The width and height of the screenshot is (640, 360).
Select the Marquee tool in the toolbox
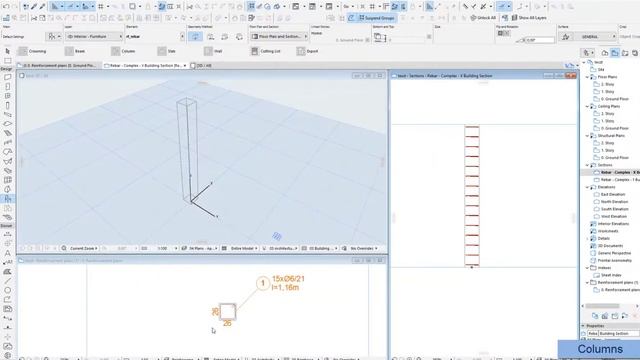click(x=7, y=60)
